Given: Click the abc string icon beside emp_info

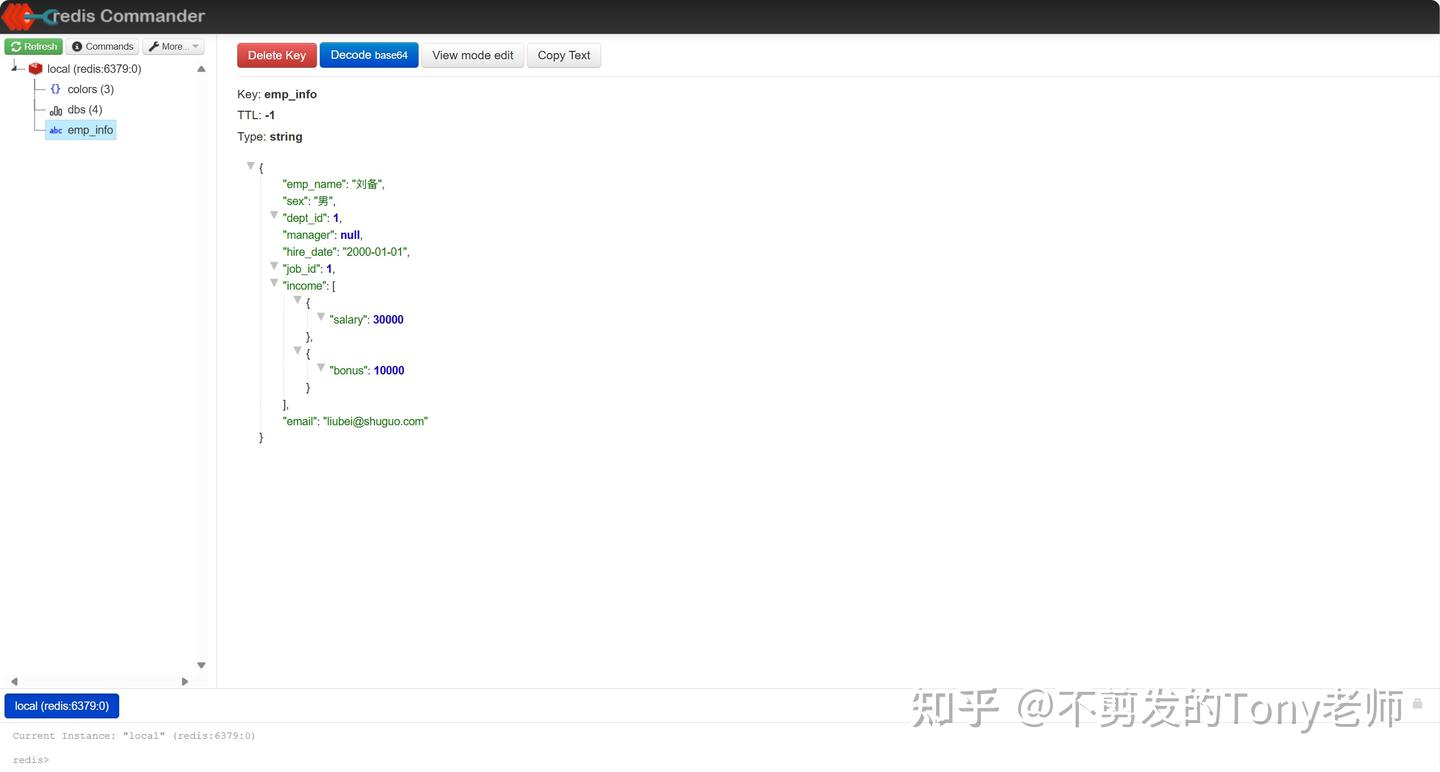Looking at the screenshot, I should 56,130.
